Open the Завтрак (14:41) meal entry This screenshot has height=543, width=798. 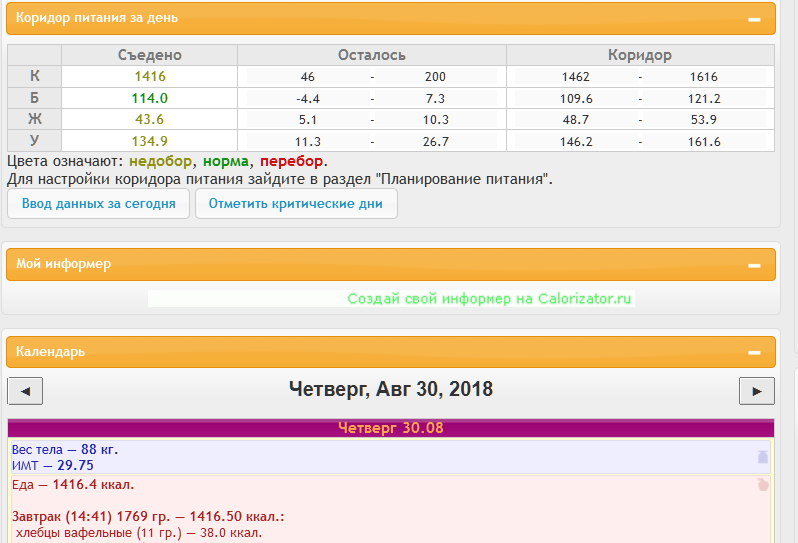tap(148, 517)
